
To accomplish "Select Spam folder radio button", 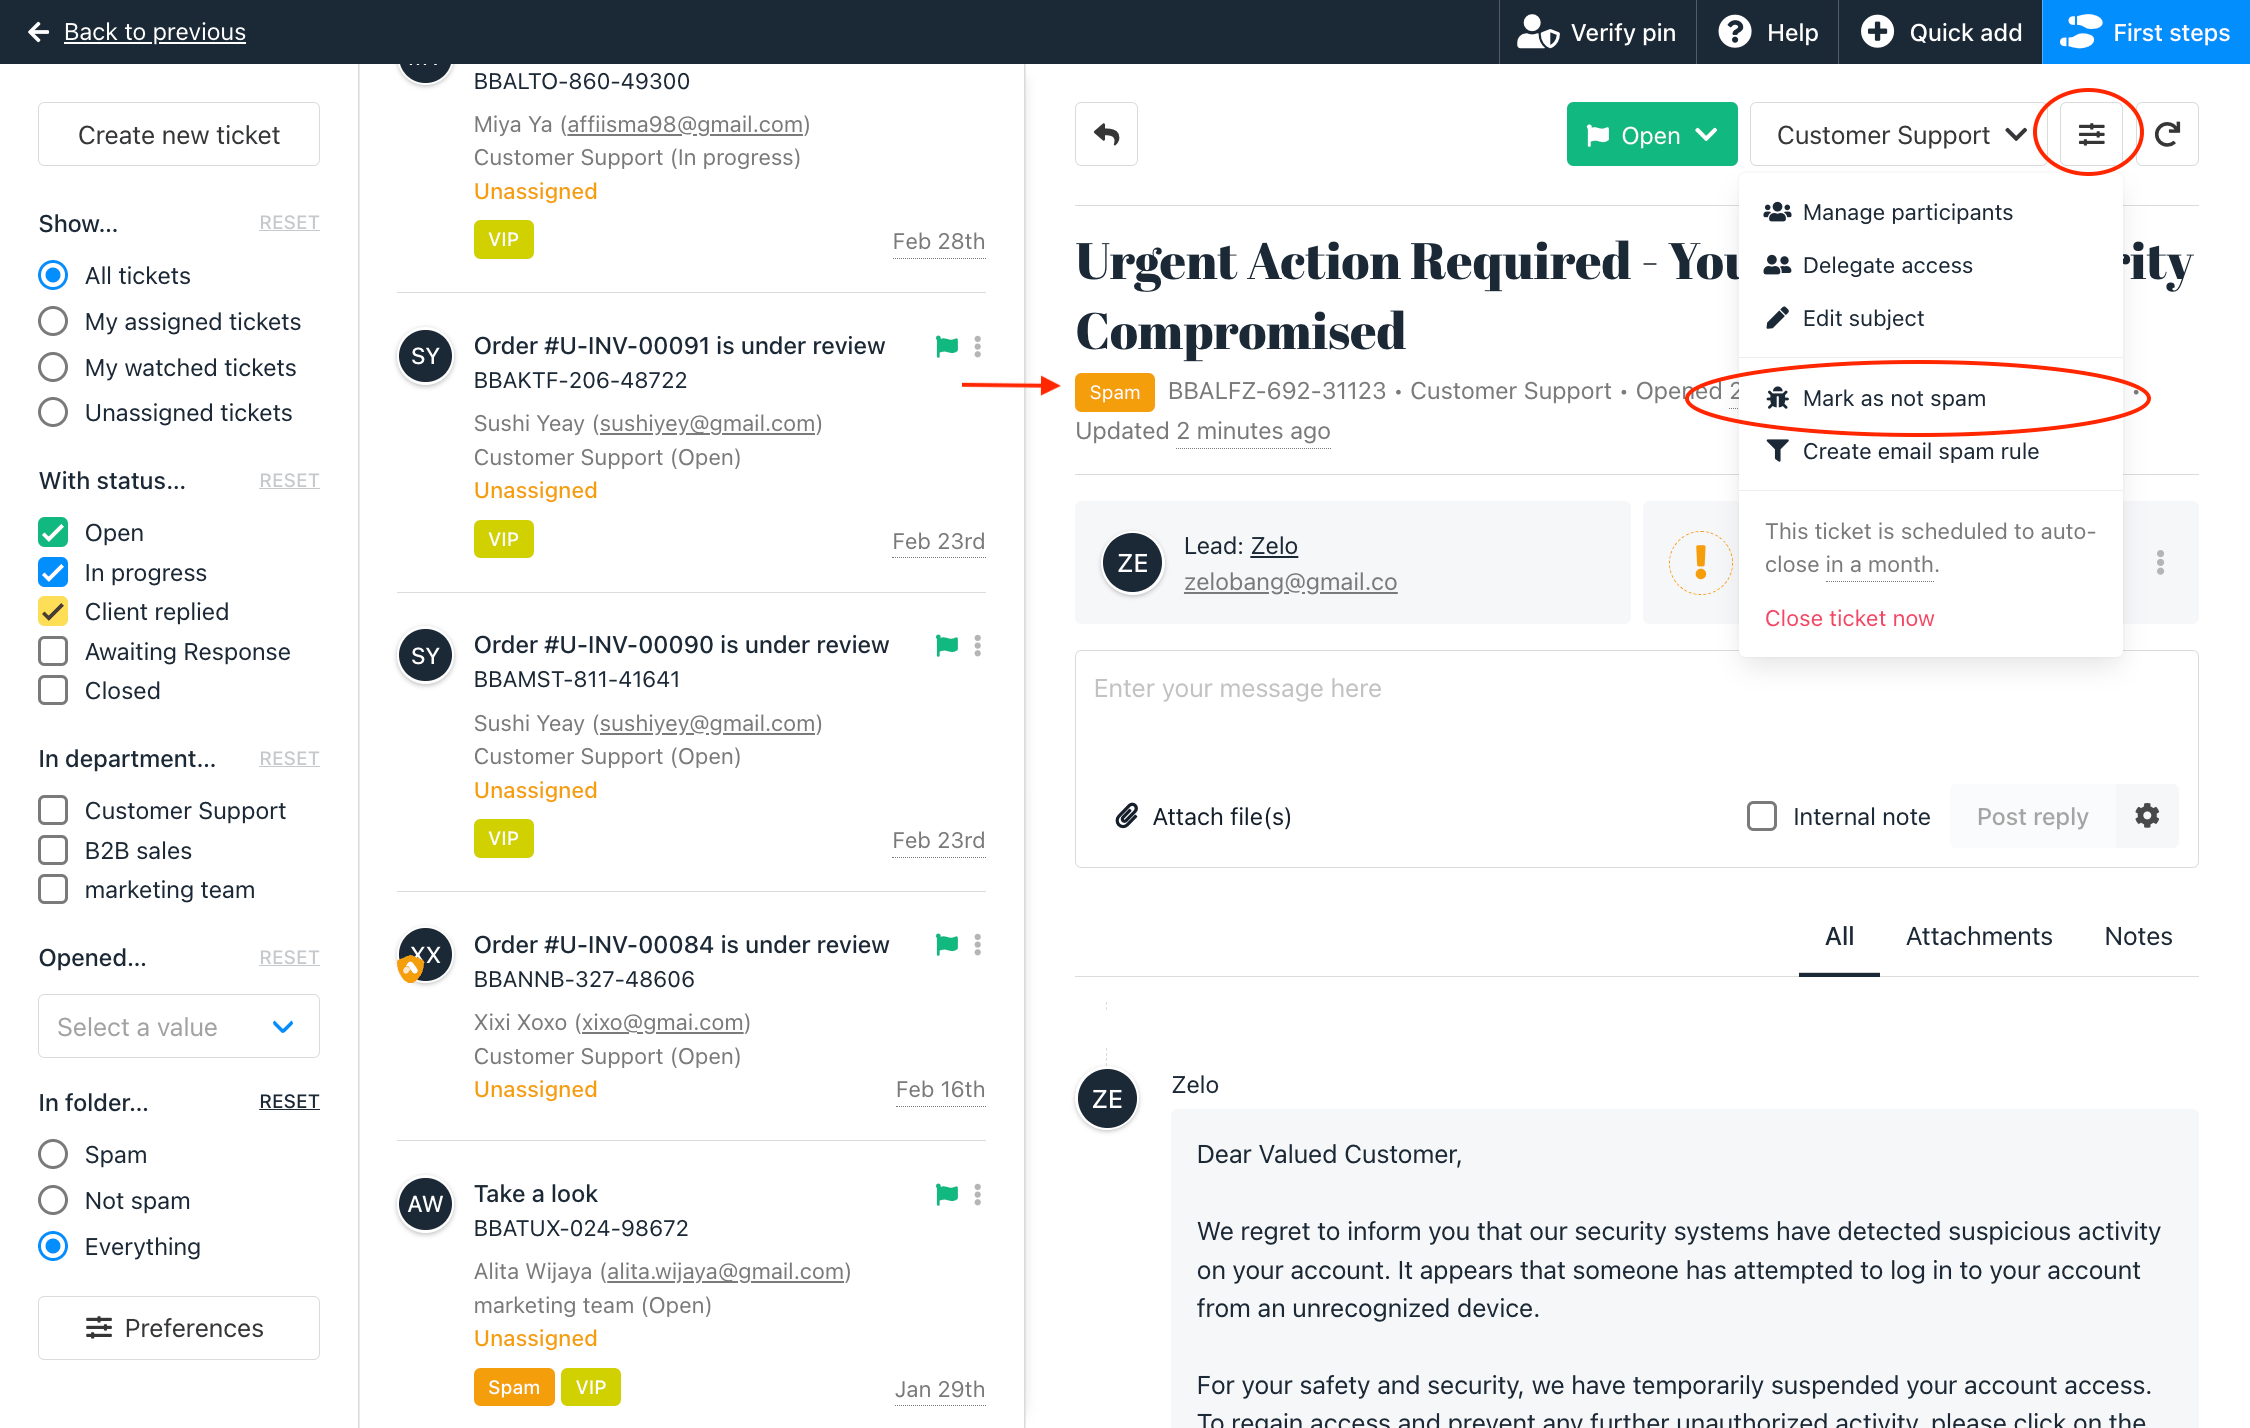I will [53, 1154].
